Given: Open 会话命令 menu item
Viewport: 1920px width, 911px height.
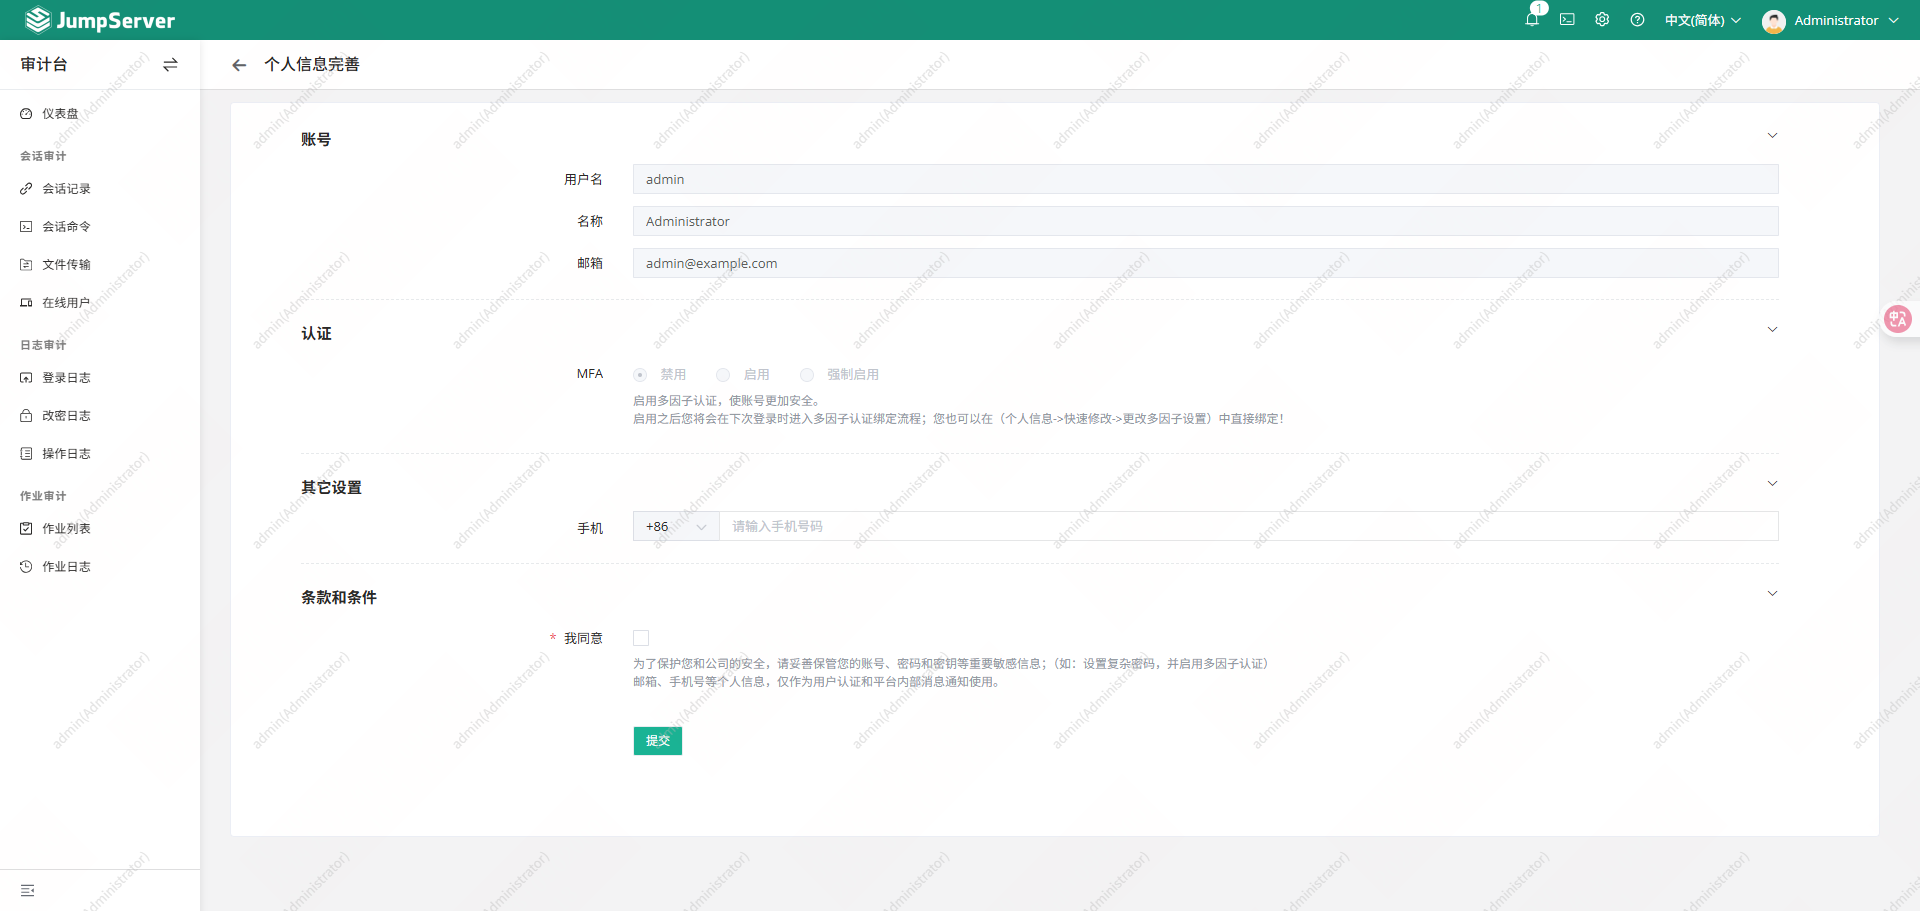Looking at the screenshot, I should pos(100,227).
